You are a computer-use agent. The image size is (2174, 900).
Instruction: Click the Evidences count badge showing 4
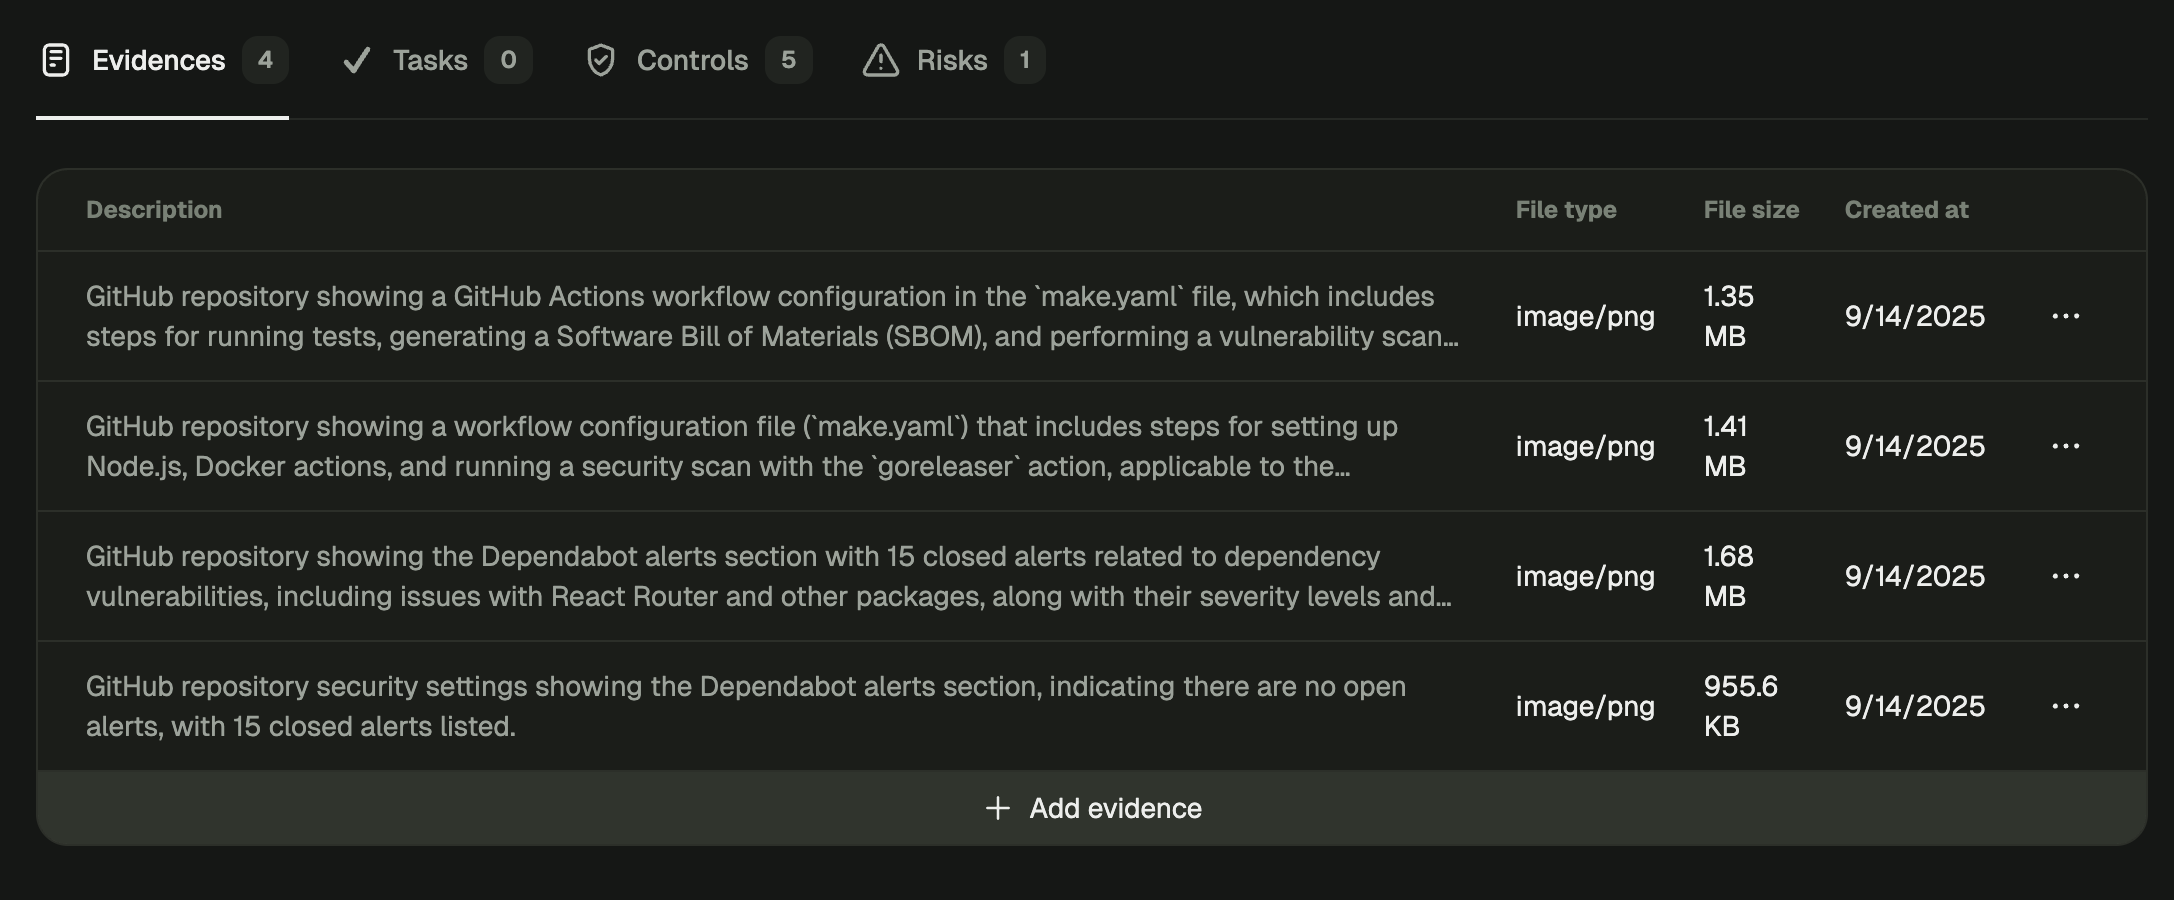[264, 61]
